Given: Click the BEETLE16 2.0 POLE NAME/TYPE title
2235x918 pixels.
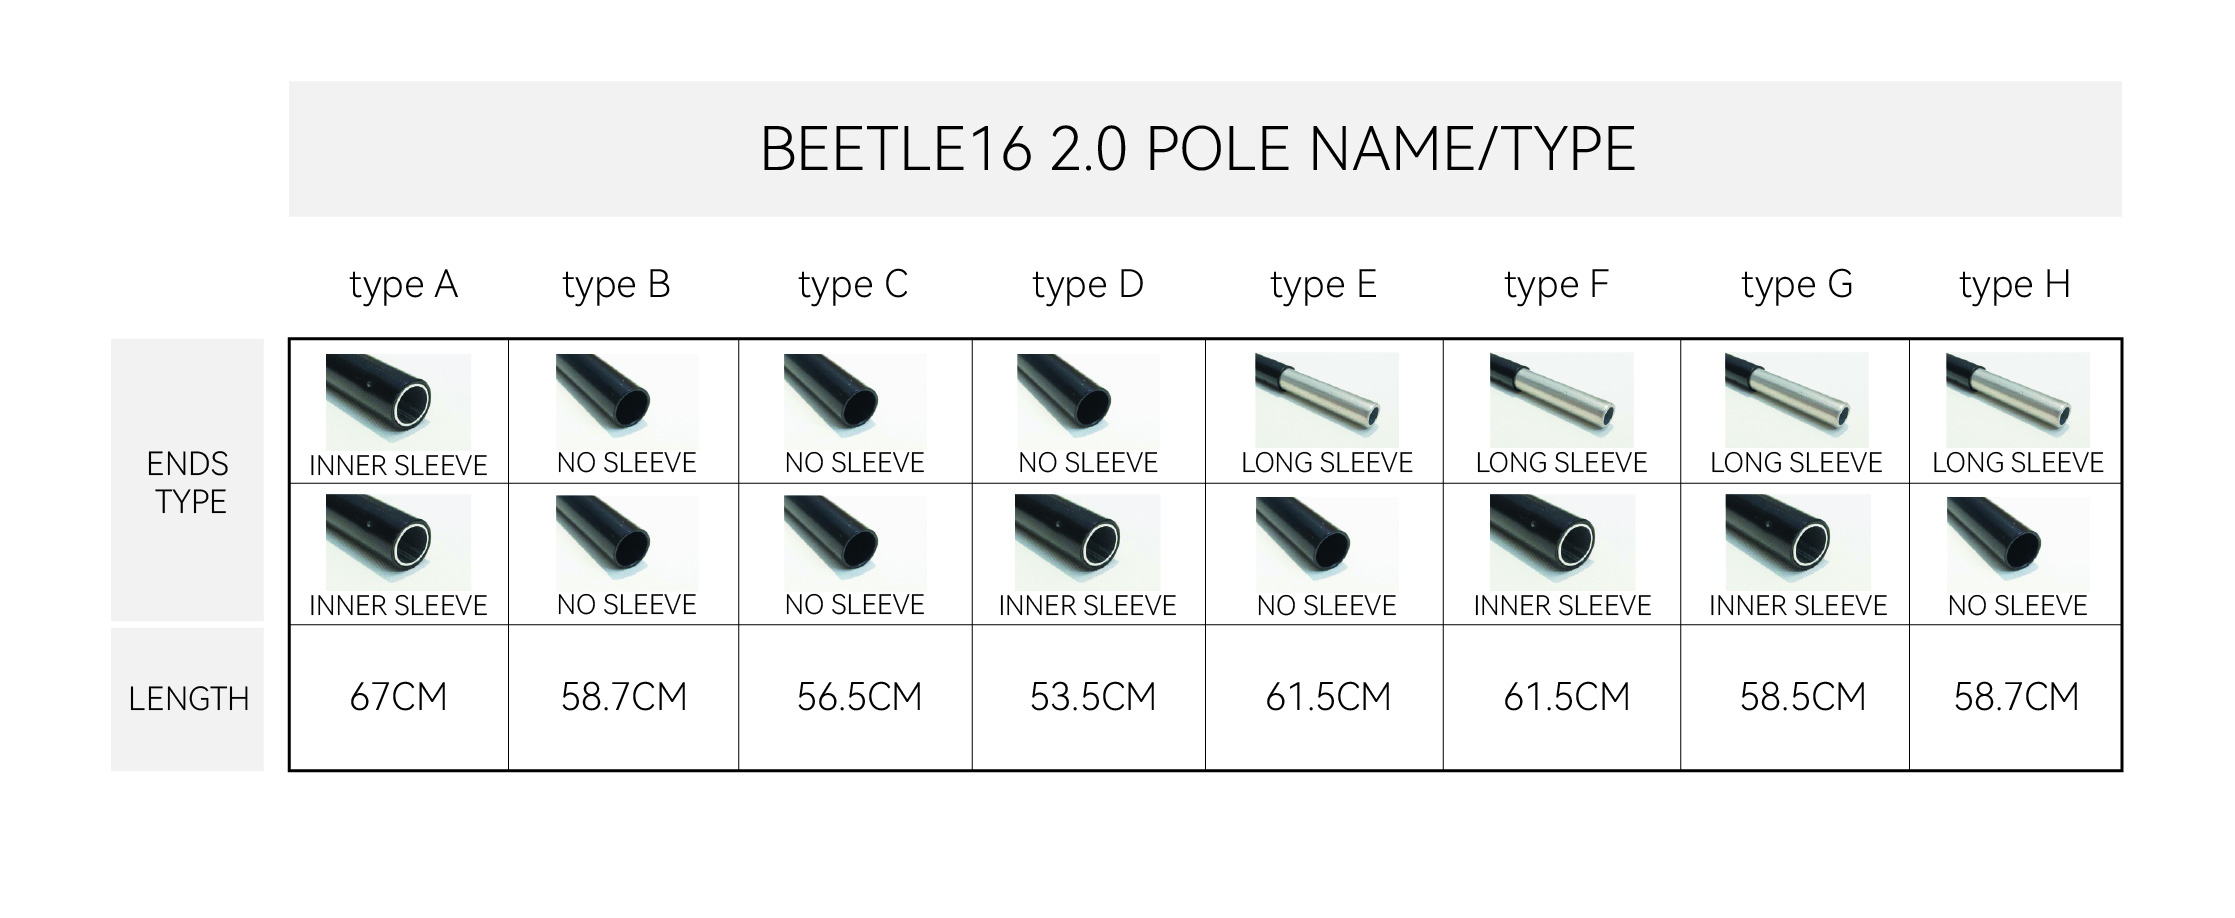Looking at the screenshot, I should [x=1198, y=150].
